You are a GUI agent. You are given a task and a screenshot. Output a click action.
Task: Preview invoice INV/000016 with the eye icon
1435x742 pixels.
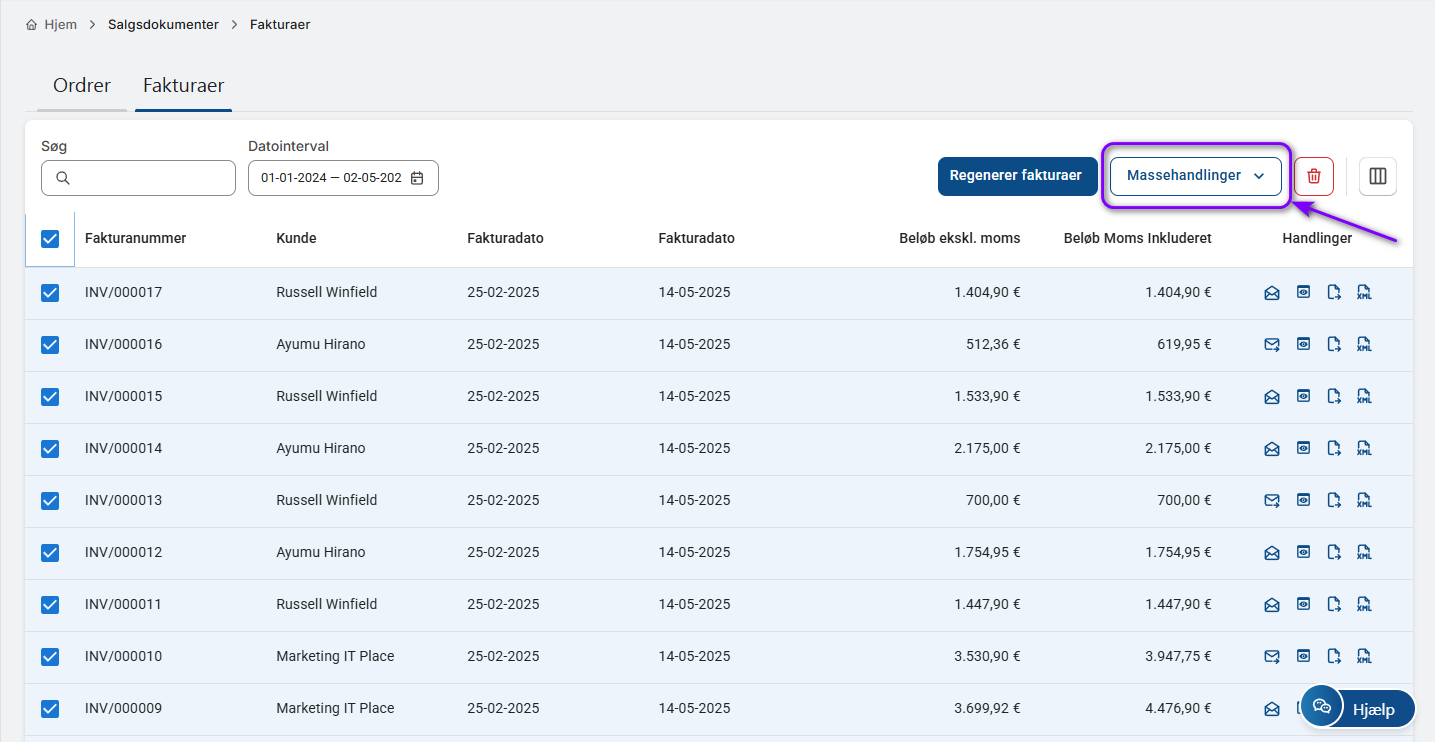(x=1303, y=345)
